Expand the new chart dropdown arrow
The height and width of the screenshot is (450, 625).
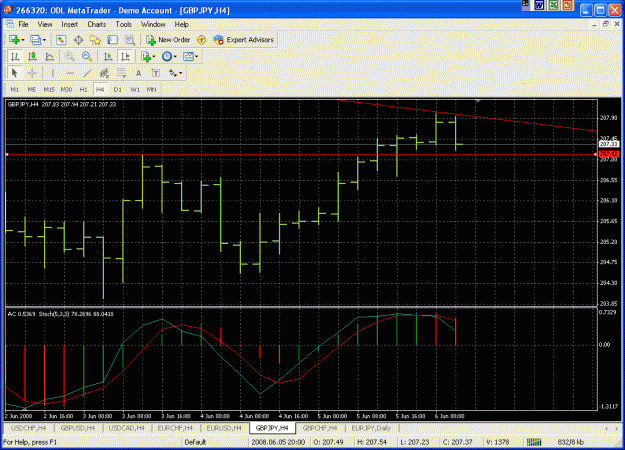click(22, 40)
